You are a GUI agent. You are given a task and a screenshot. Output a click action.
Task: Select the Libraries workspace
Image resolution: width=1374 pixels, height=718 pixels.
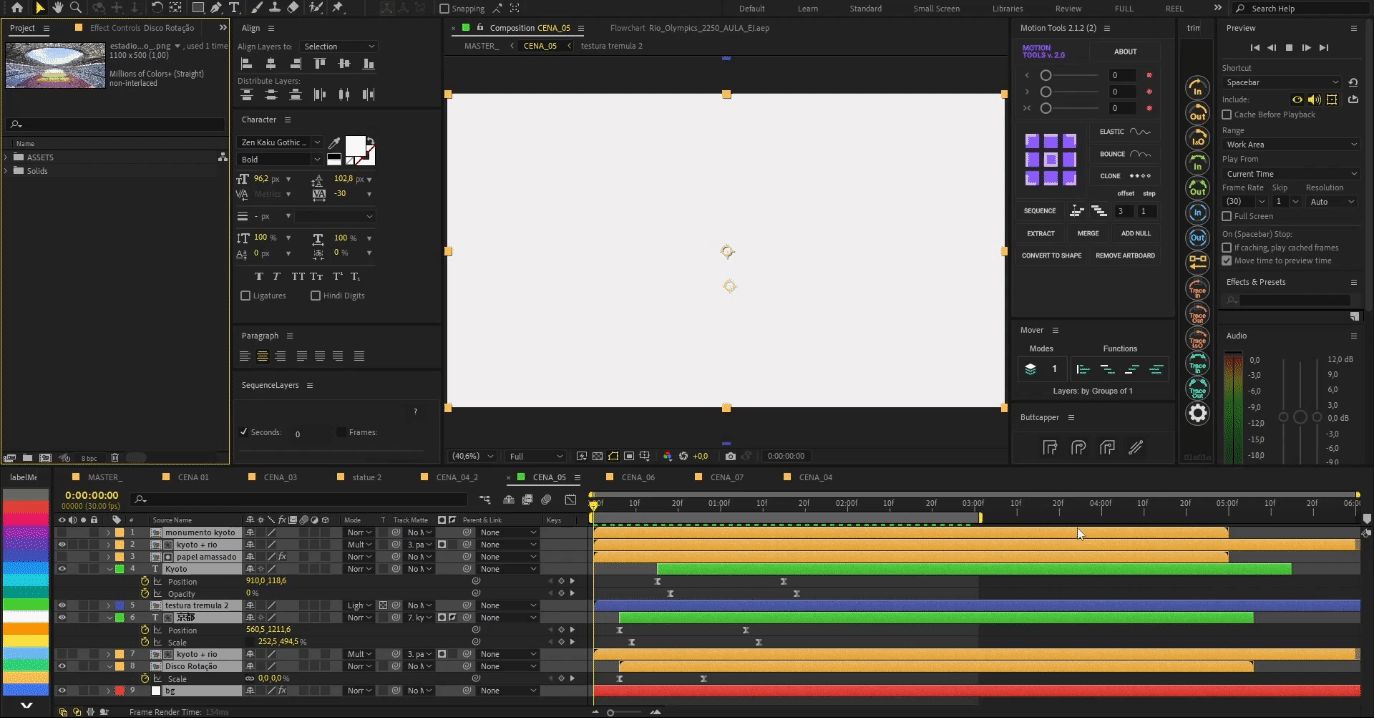1007,9
